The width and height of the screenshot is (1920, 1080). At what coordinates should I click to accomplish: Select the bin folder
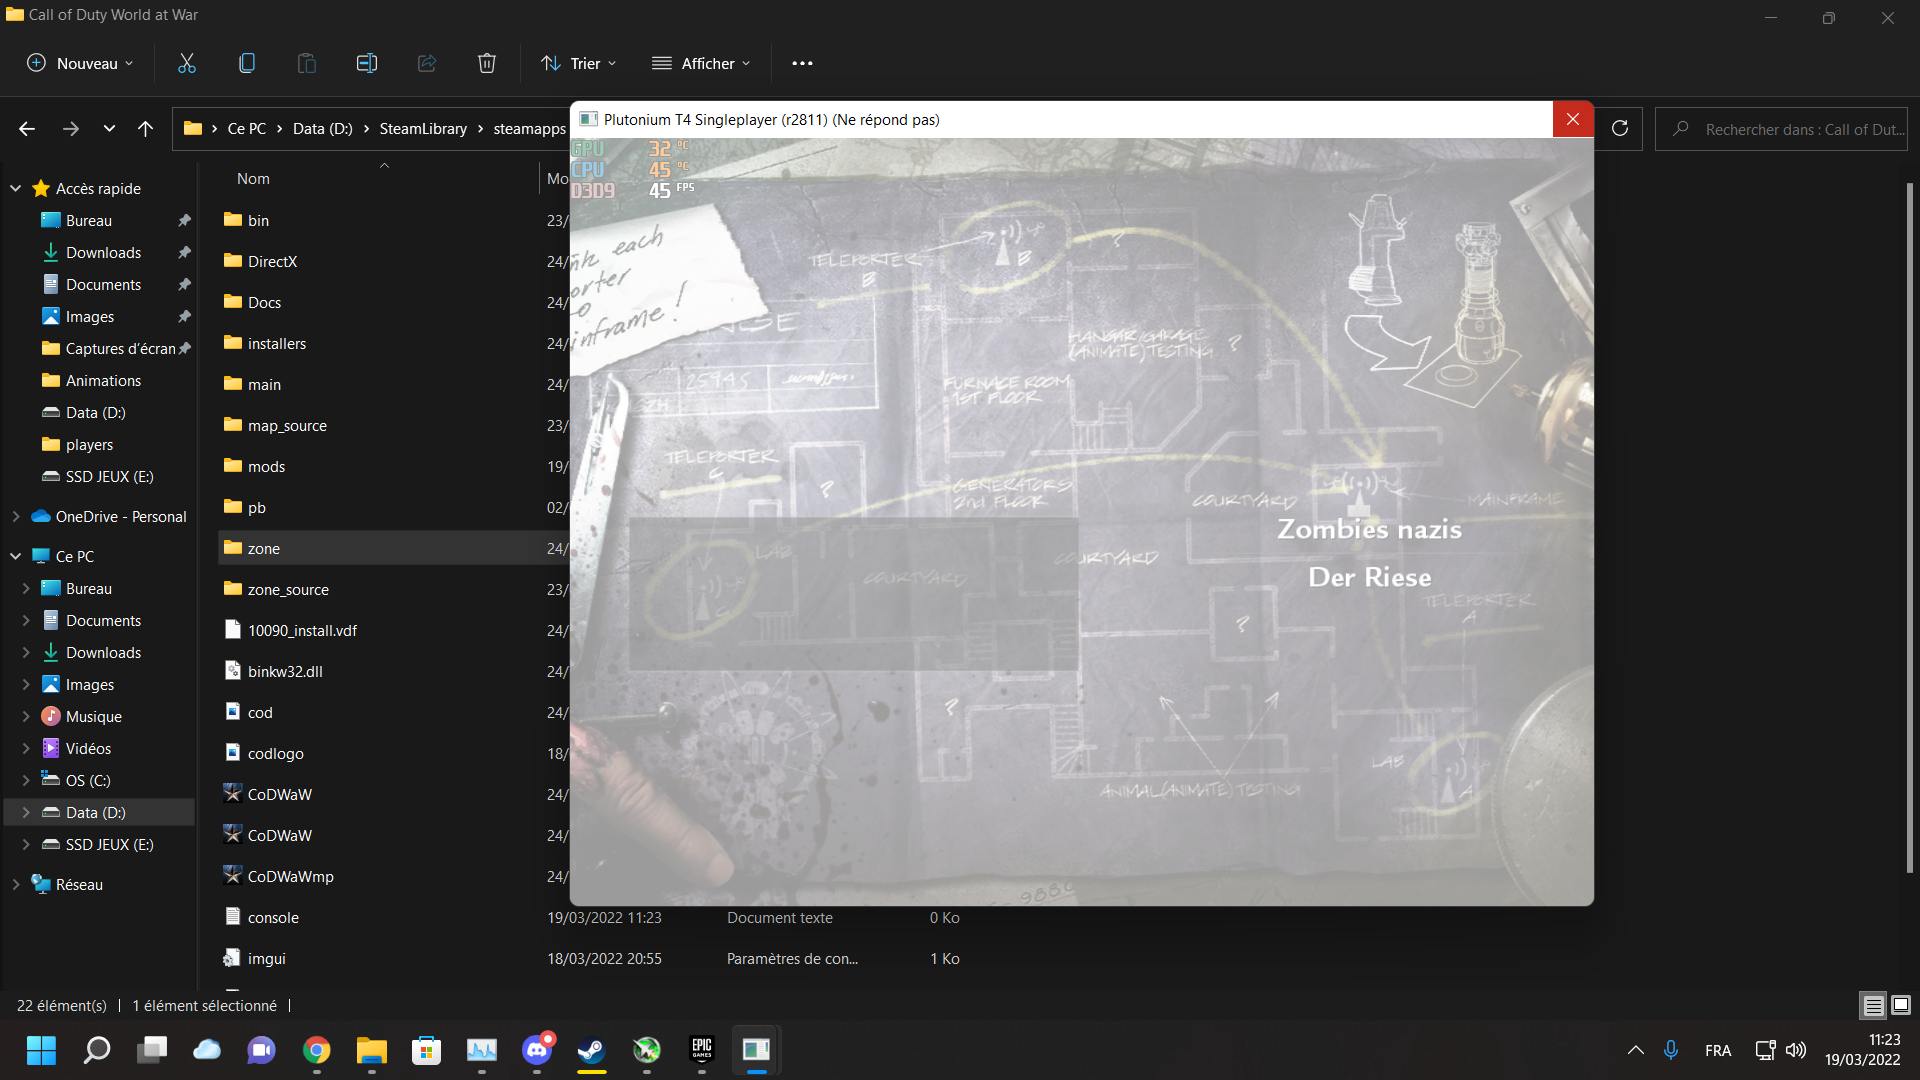(x=258, y=220)
